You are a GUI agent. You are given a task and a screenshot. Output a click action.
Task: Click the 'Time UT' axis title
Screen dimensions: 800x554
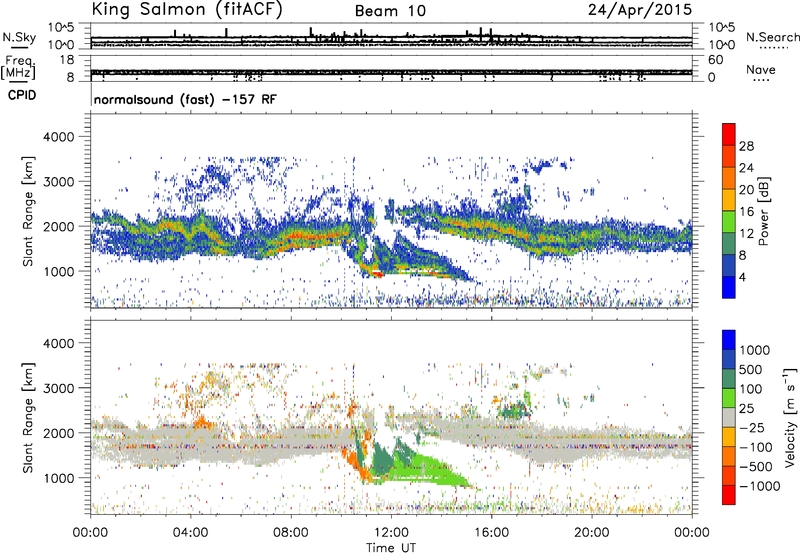click(x=391, y=547)
